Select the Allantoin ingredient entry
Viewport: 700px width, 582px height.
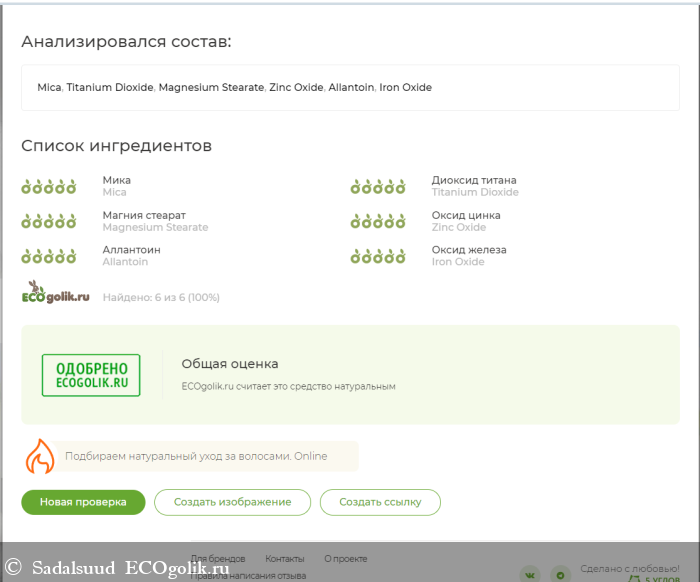[125, 256]
